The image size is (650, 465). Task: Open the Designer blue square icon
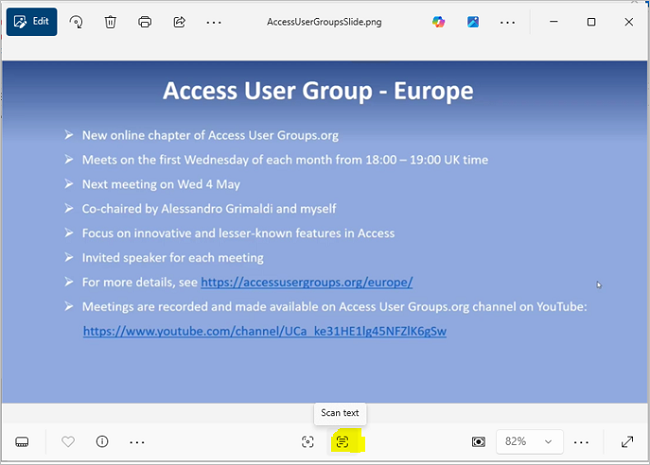tap(473, 22)
